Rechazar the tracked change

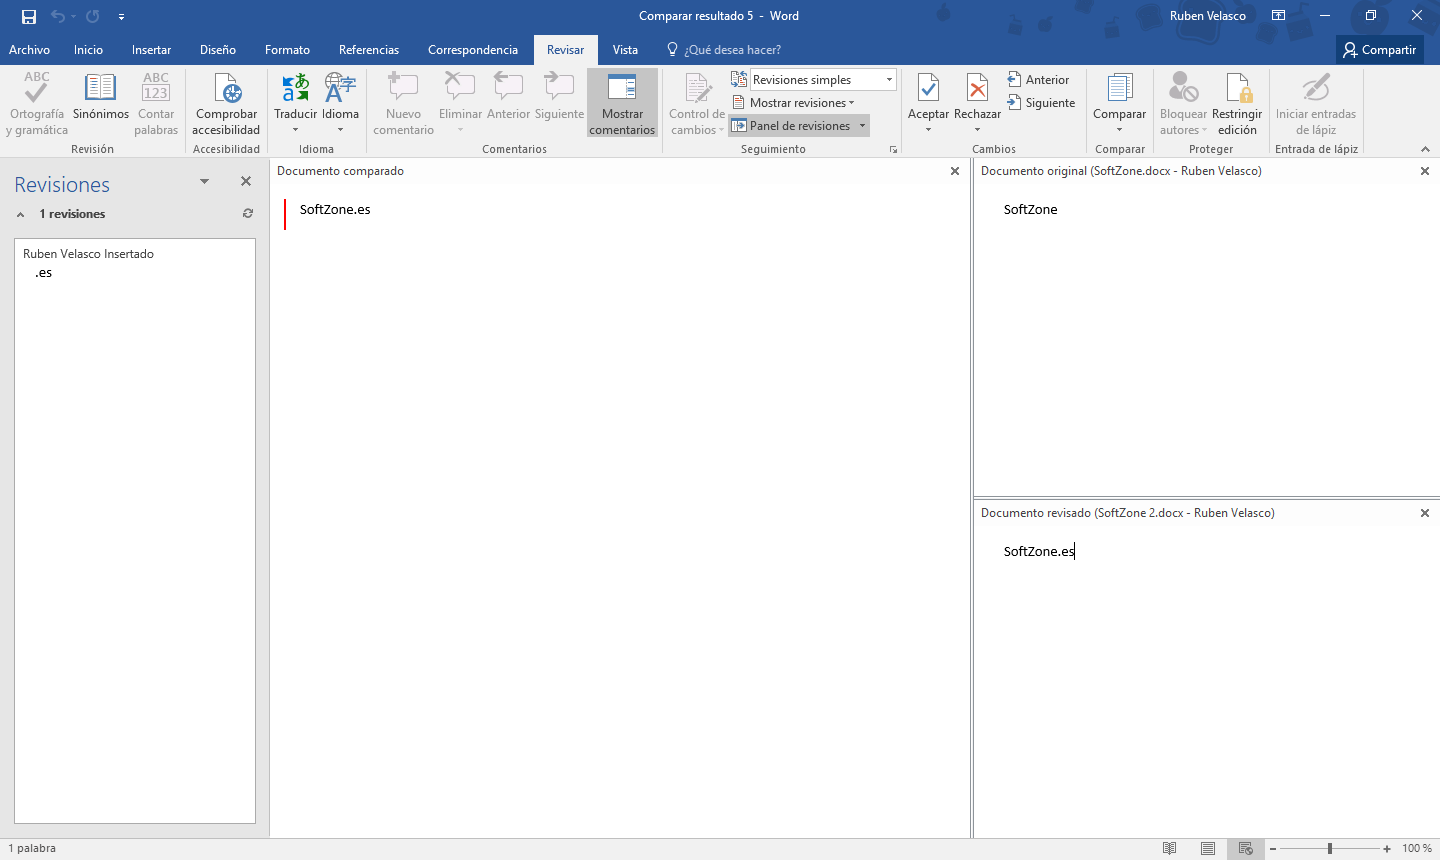pos(977,104)
